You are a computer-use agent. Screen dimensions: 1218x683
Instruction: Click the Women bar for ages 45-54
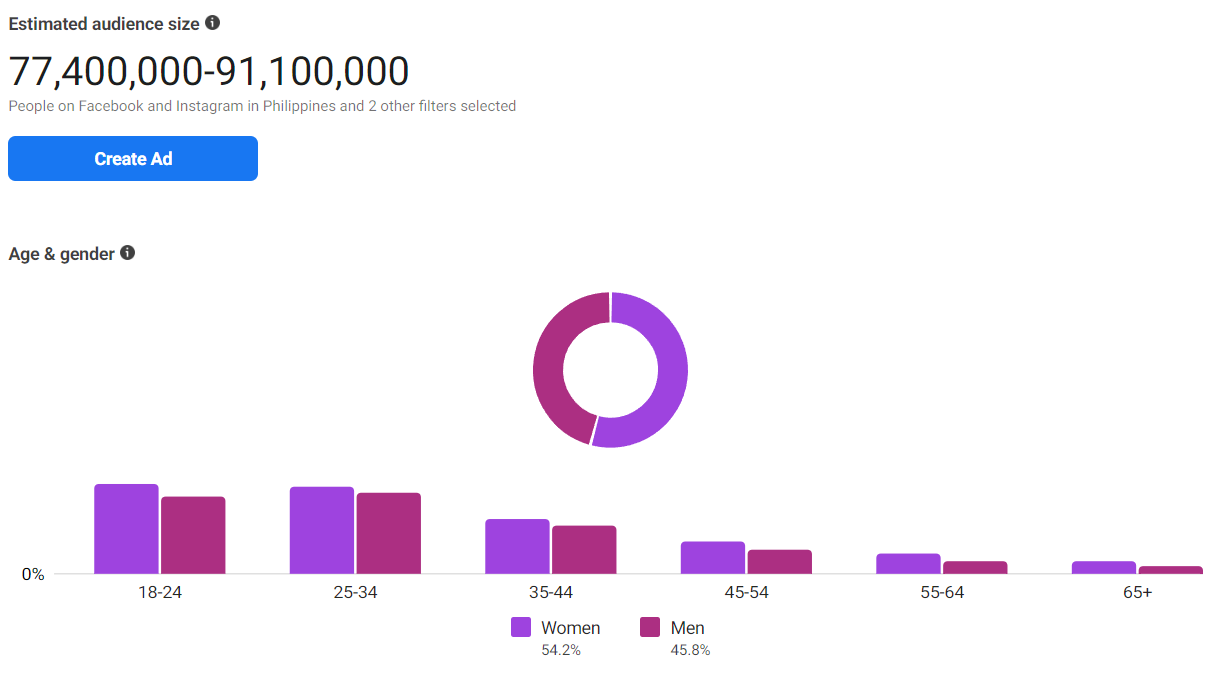(x=713, y=558)
